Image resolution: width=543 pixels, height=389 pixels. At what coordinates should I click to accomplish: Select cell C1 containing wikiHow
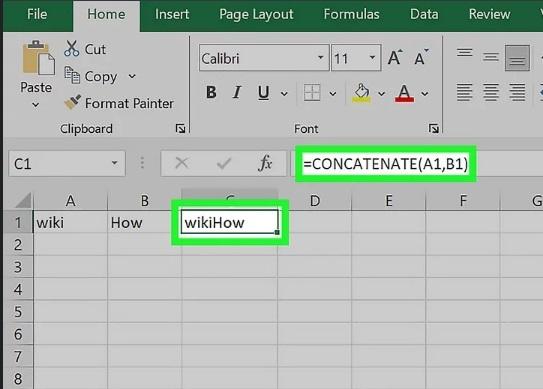[230, 222]
